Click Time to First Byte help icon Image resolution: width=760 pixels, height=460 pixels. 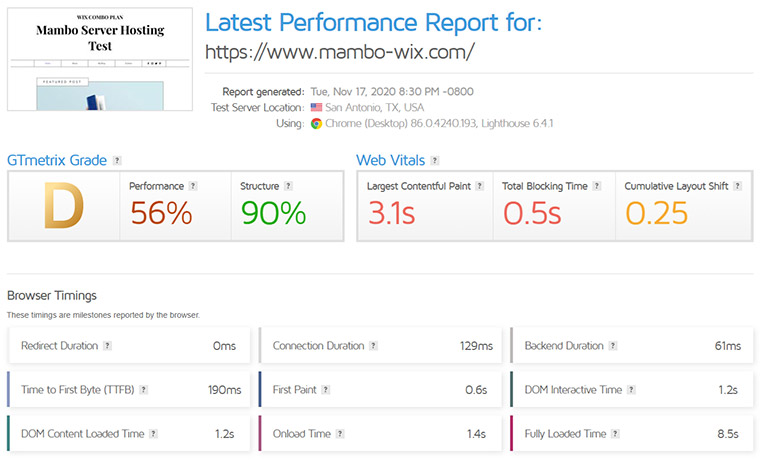pyautogui.click(x=143, y=390)
